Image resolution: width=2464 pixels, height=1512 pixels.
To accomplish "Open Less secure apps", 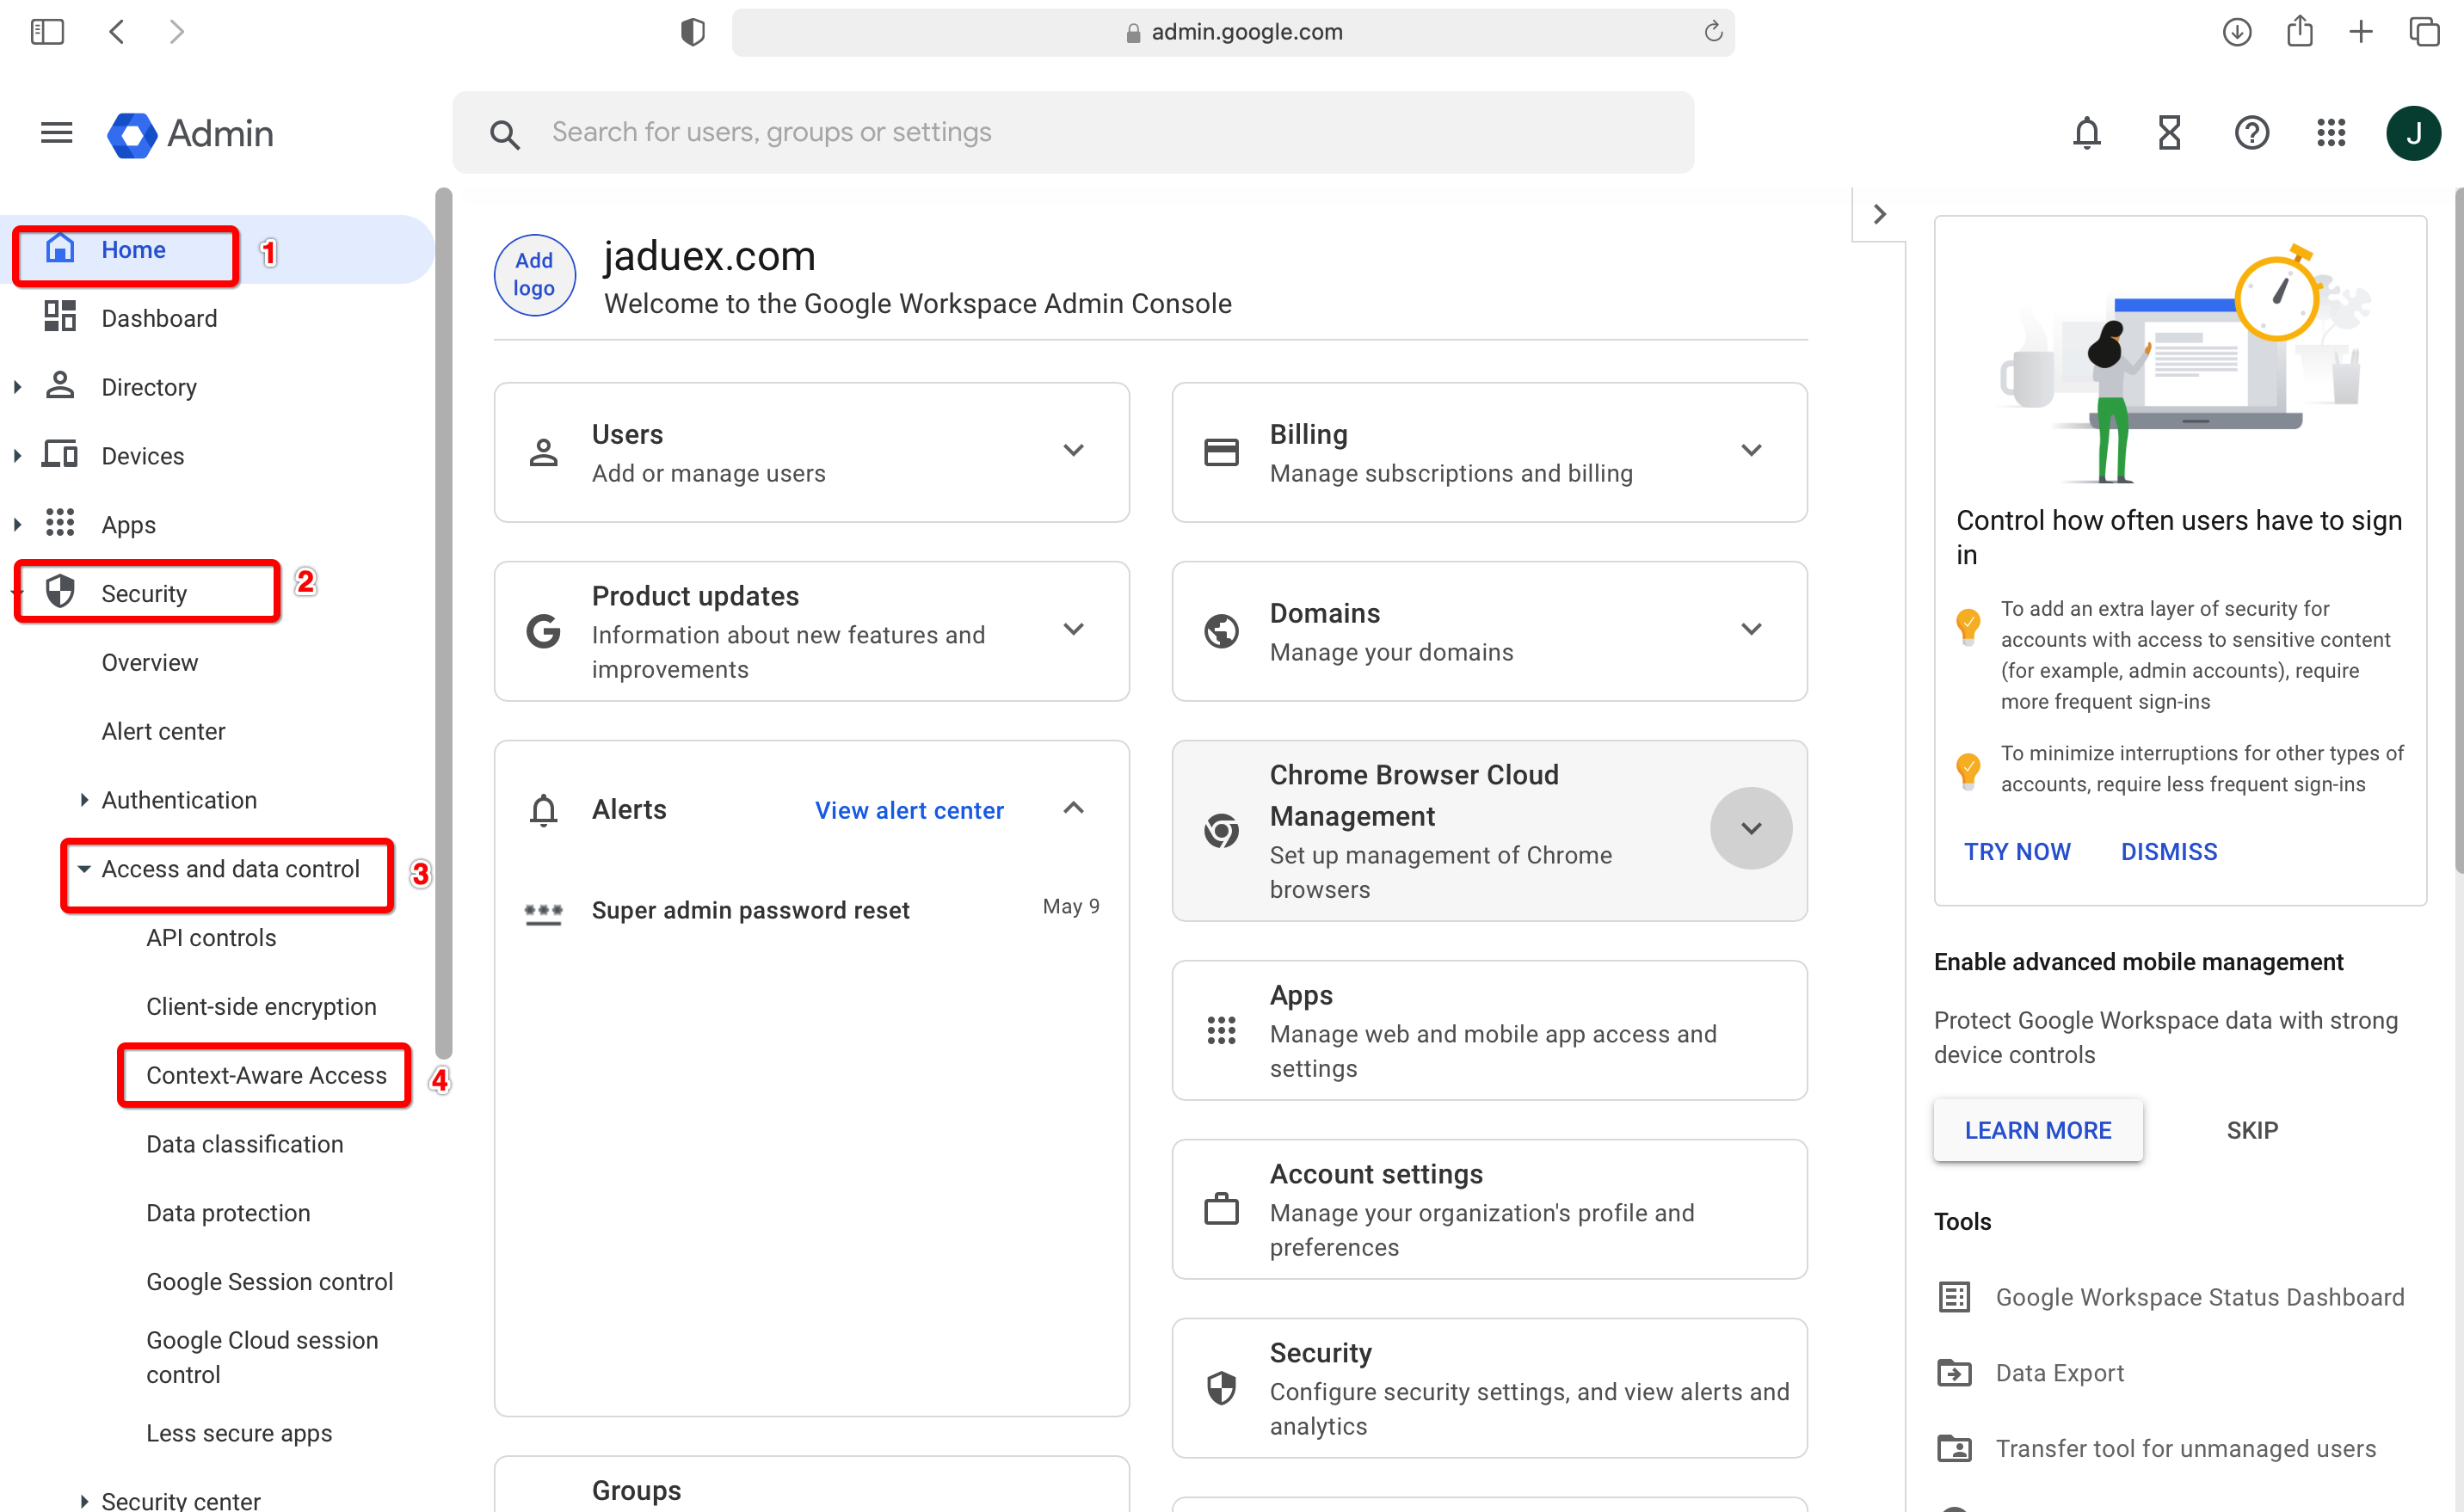I will click(239, 1432).
